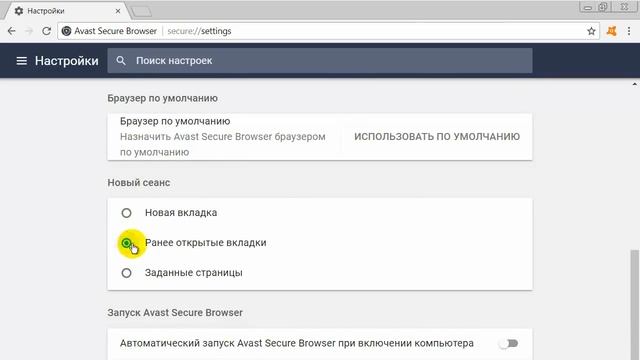Screen dimensions: 640x360
Task: Click ИСПОЛЬЗОВАТЬ ПО УМОЛЧАНИЮ button
Action: tap(437, 137)
